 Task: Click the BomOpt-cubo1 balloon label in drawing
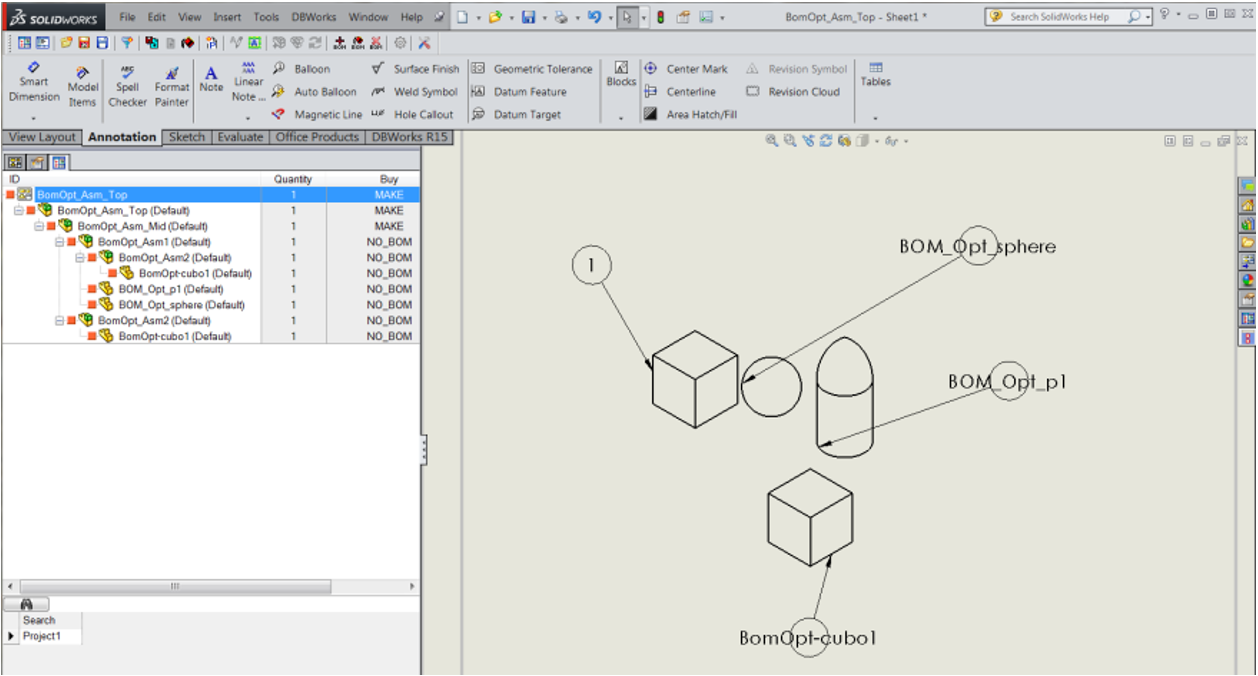(808, 637)
